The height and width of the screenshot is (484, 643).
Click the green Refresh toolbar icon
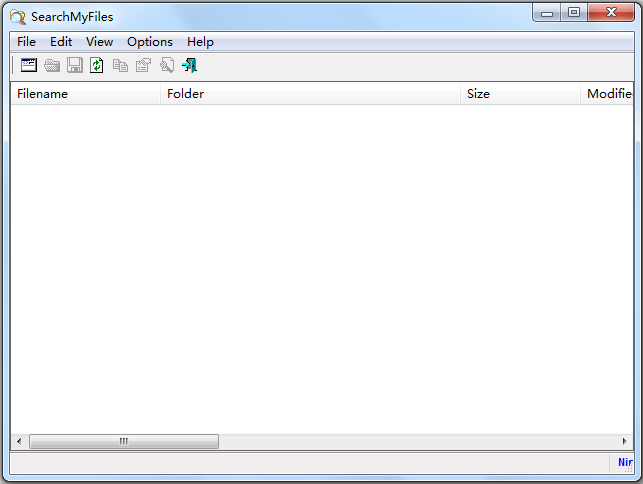point(97,65)
